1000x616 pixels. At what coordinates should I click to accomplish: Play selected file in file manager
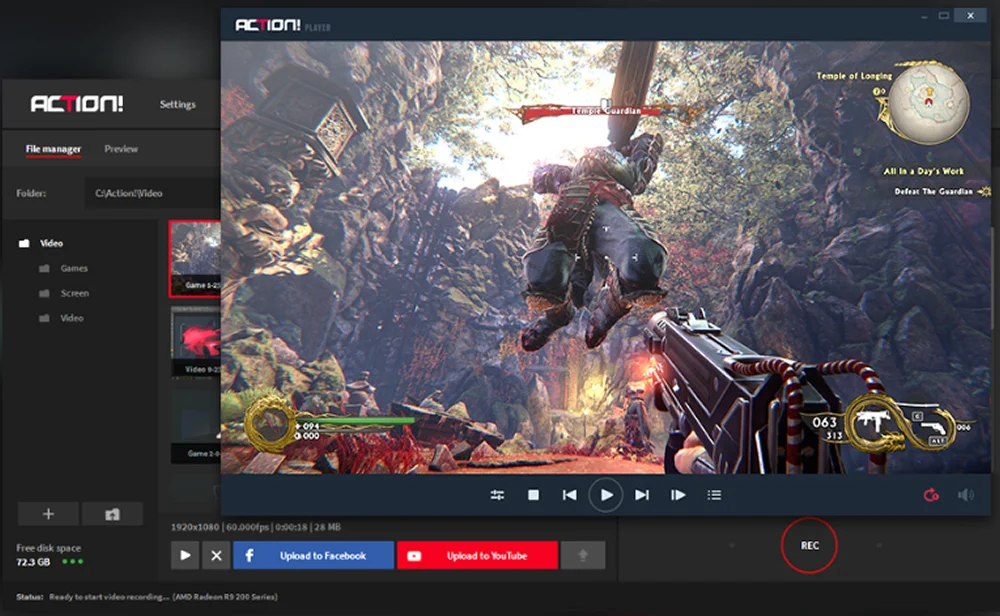185,555
